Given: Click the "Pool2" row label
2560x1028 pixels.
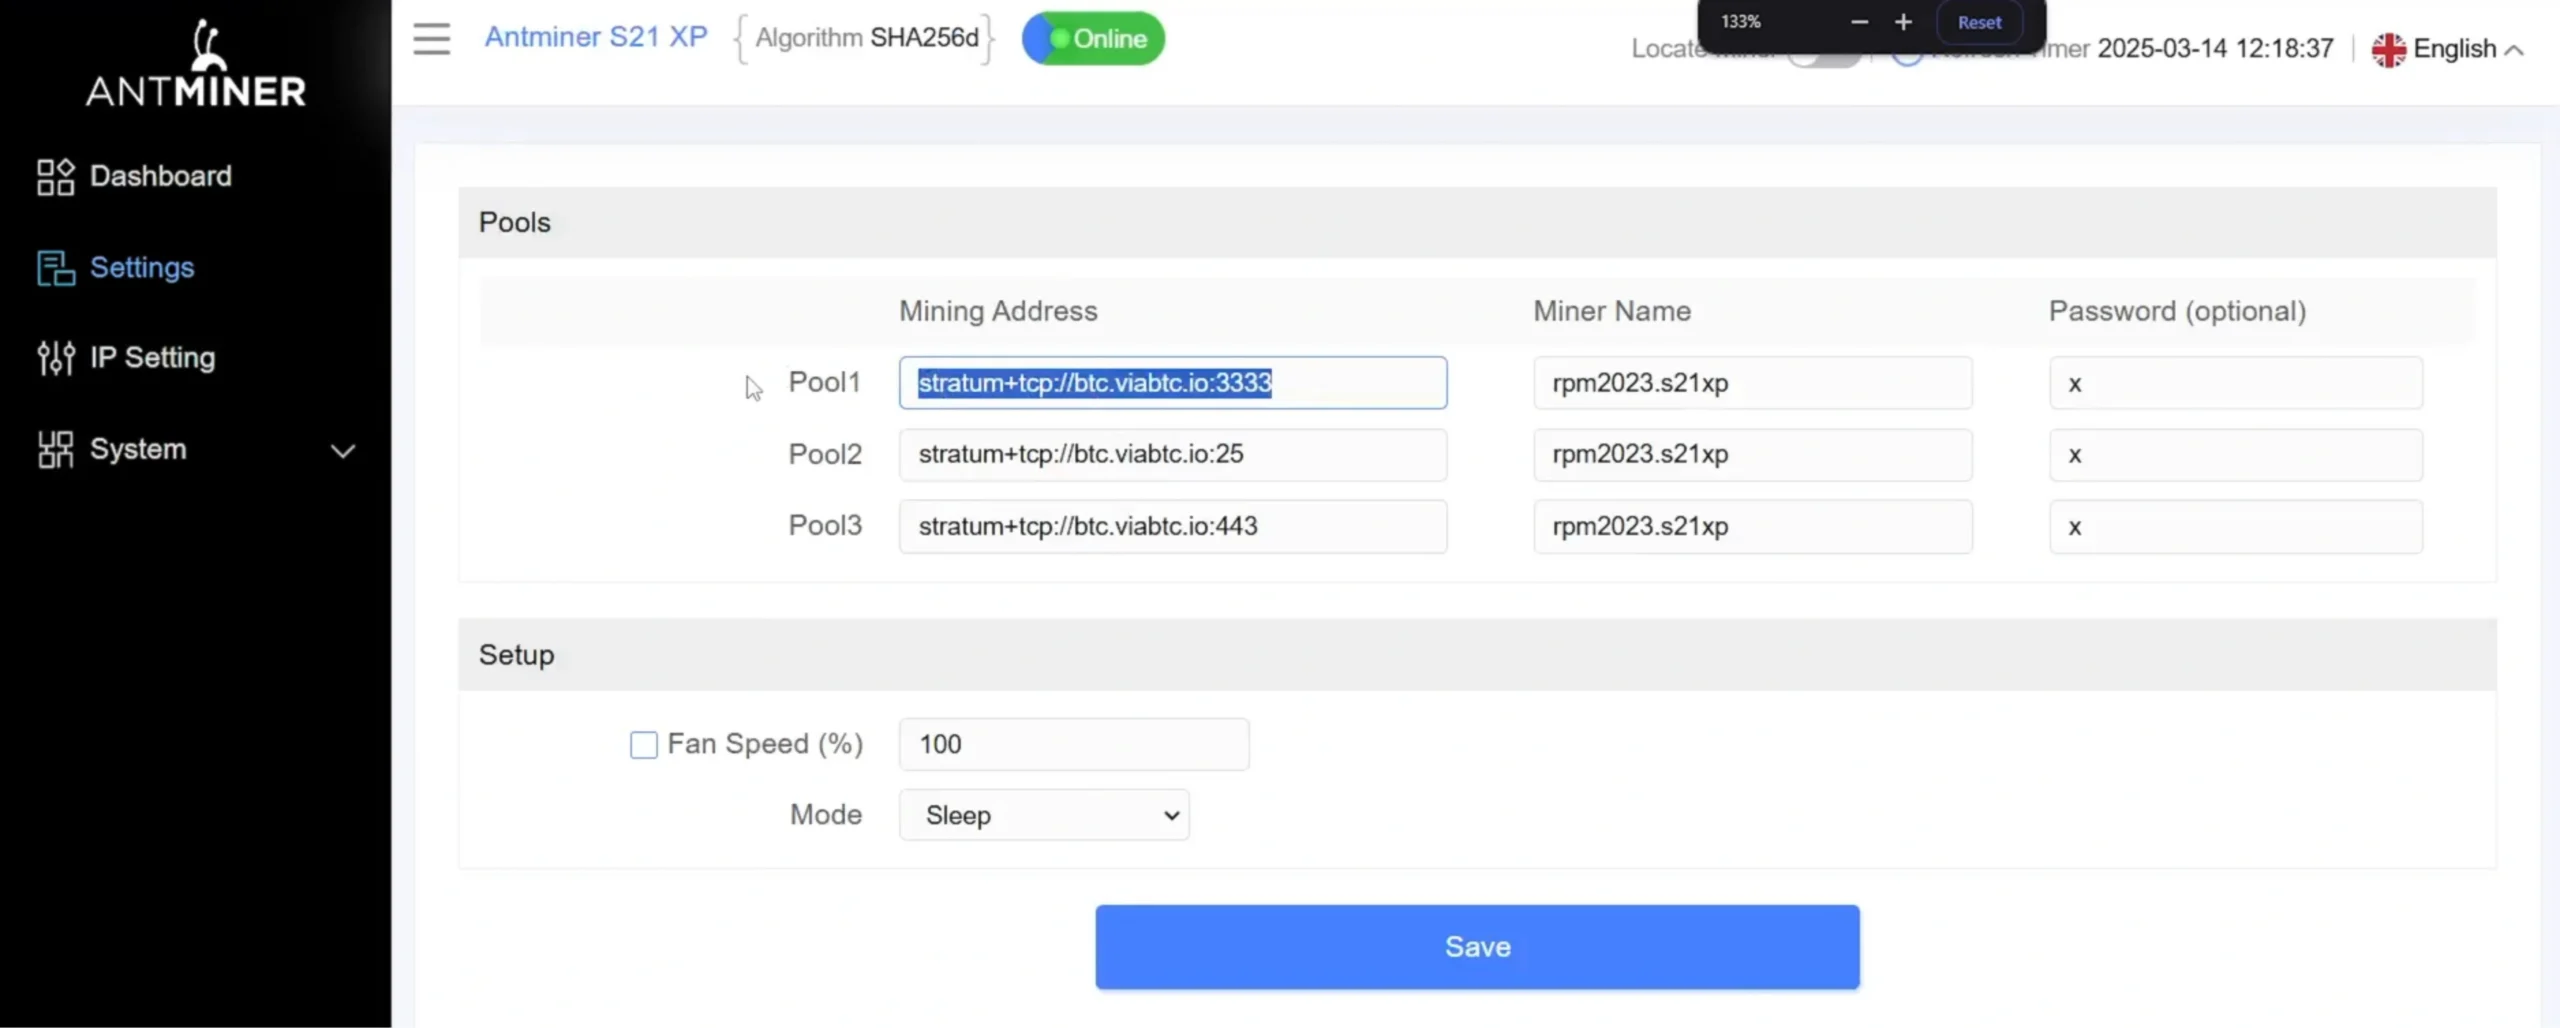Looking at the screenshot, I should tap(825, 454).
